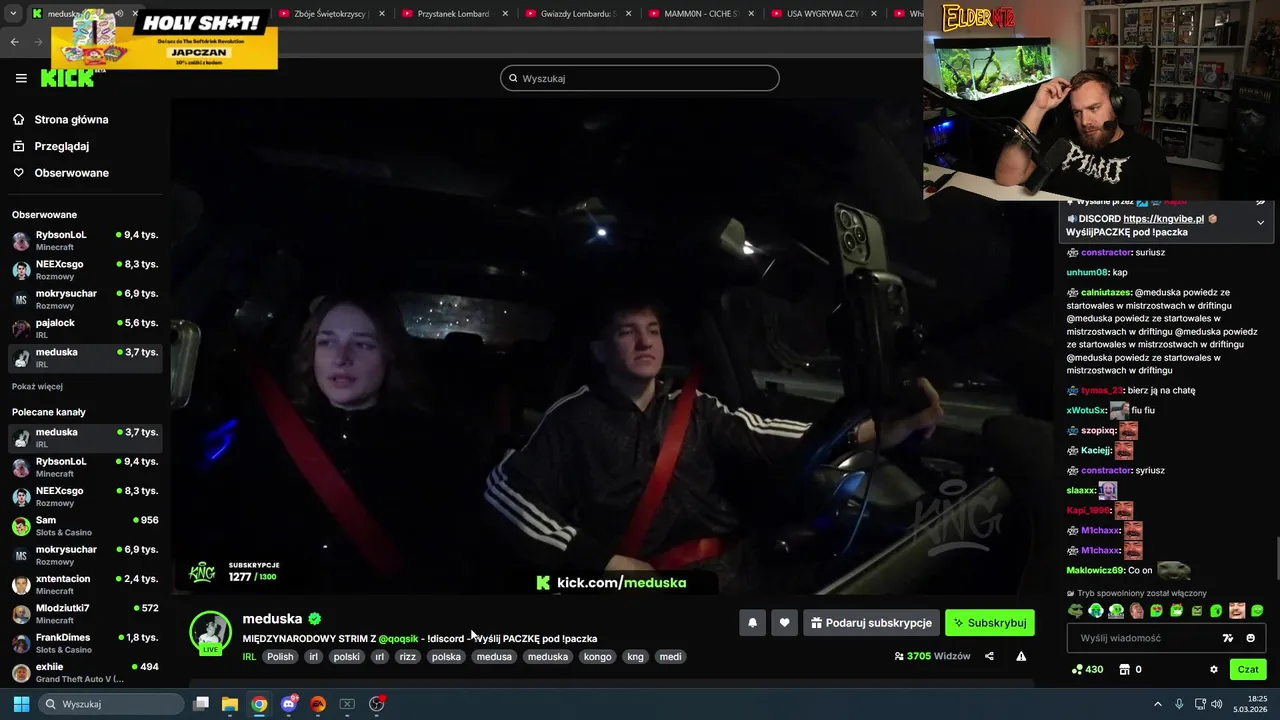The width and height of the screenshot is (1280, 720).
Task: Click the sunglasses frog emote
Action: click(1075, 611)
